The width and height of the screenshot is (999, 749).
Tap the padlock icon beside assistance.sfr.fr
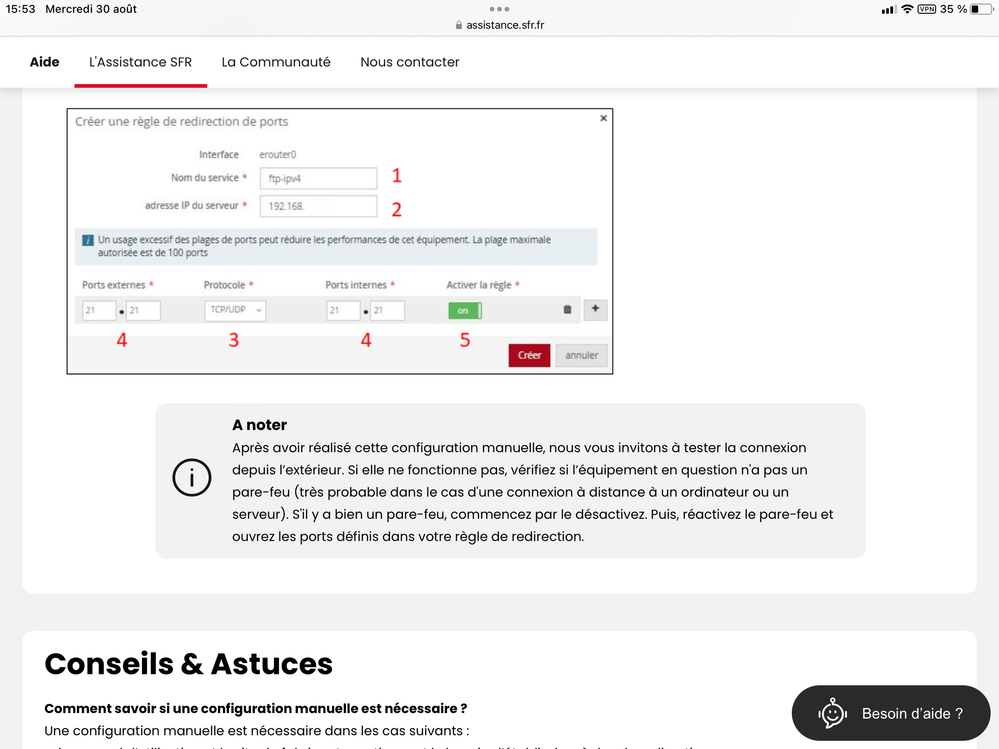(x=459, y=25)
